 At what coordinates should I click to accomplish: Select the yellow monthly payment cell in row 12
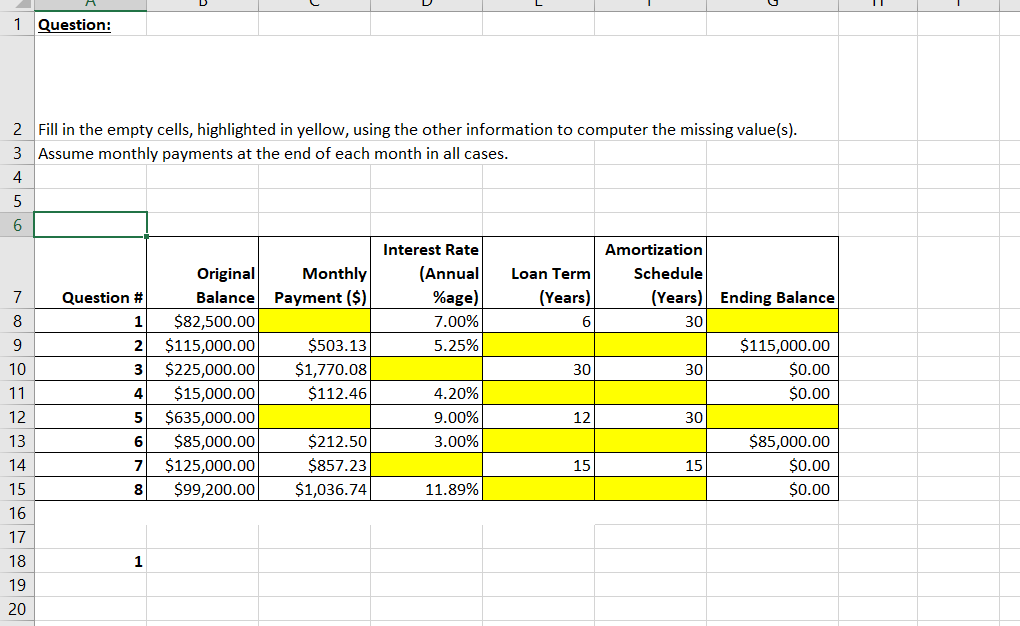point(315,417)
